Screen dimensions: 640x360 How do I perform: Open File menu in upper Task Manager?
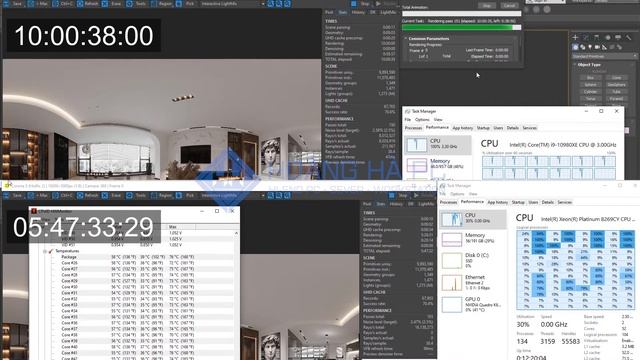pos(407,120)
